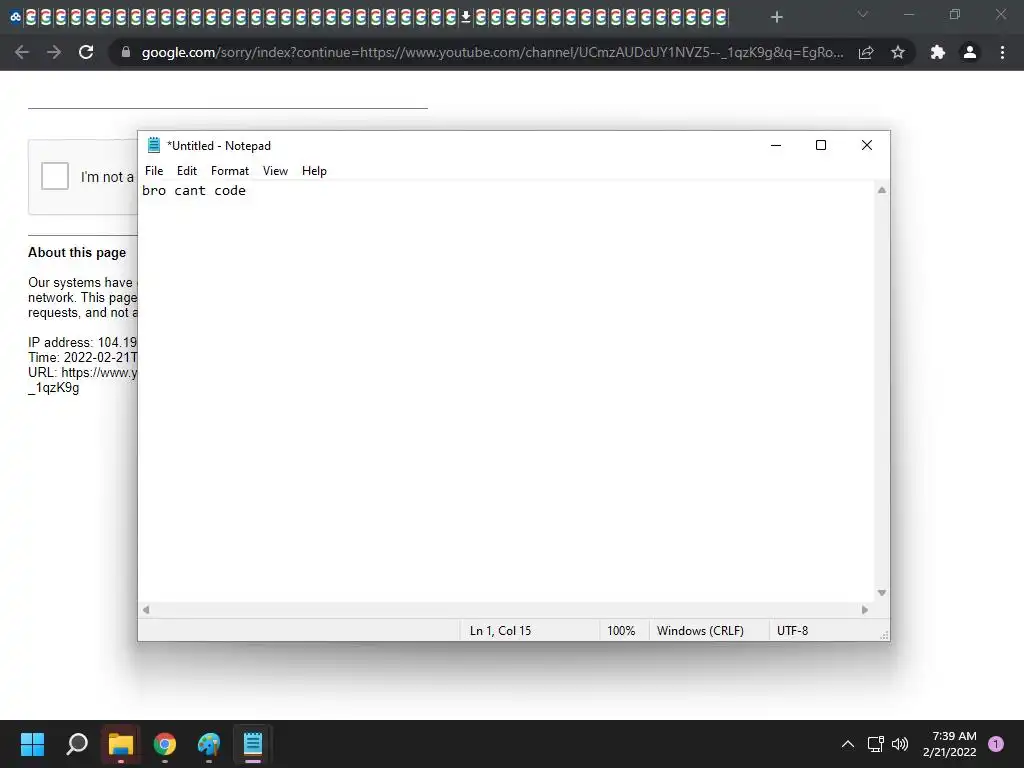Click Notepad horizontal scroll left arrow

146,610
